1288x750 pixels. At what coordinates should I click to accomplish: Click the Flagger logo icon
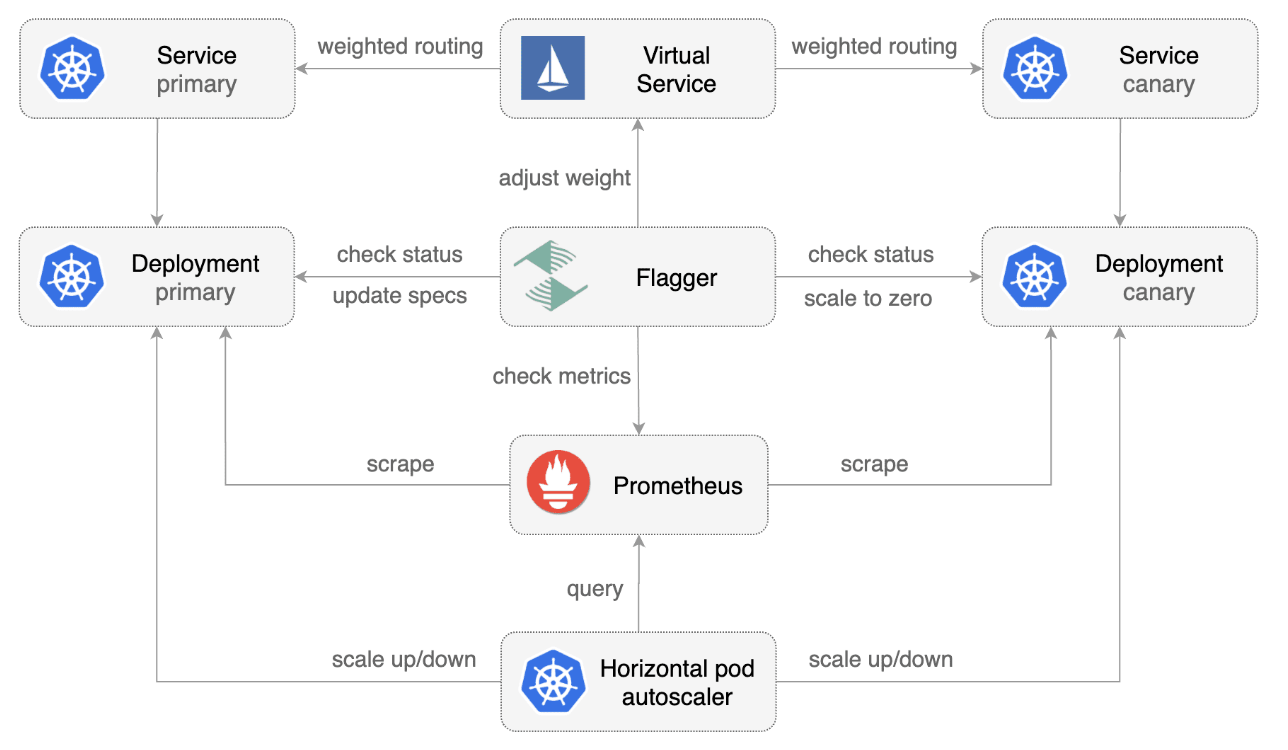pos(551,276)
